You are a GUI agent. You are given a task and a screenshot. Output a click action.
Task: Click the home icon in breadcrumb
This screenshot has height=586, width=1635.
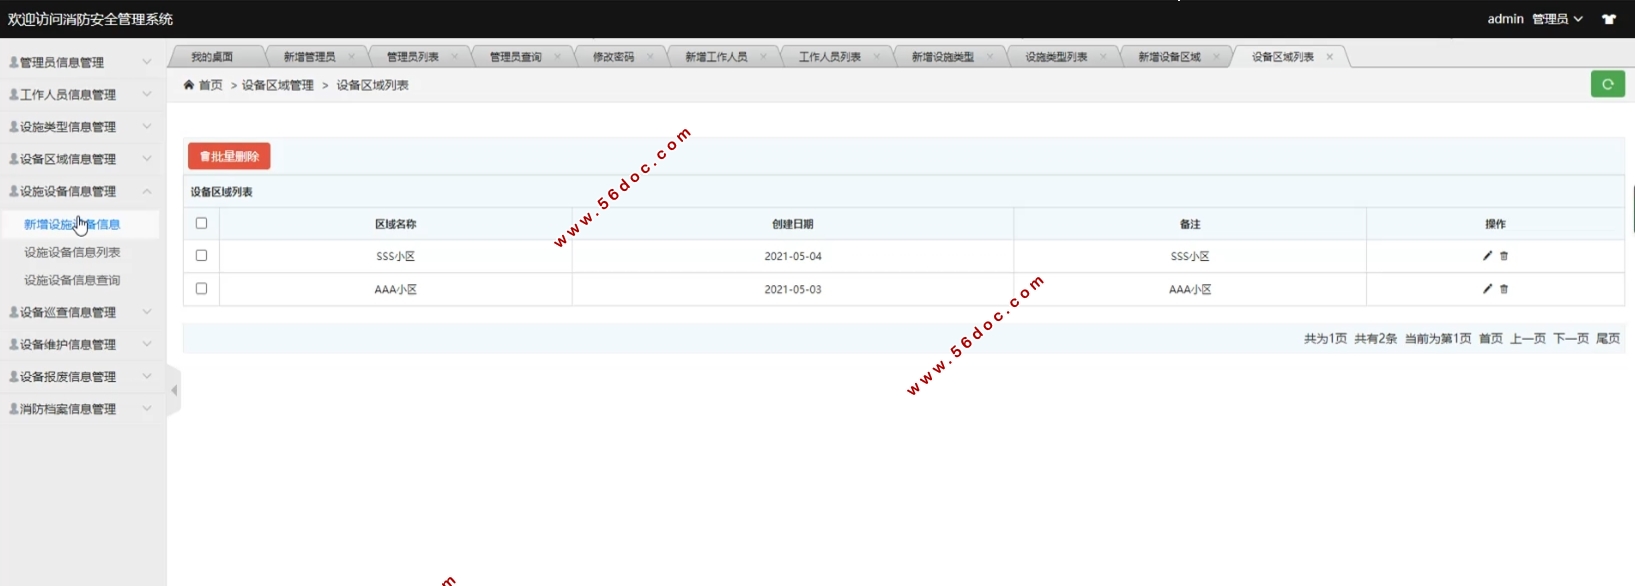[189, 85]
